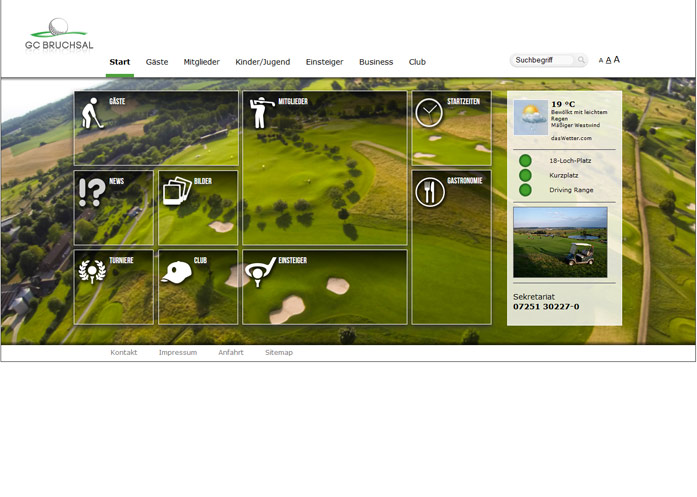Select the largest font size A
The width and height of the screenshot is (697, 497).
[617, 60]
